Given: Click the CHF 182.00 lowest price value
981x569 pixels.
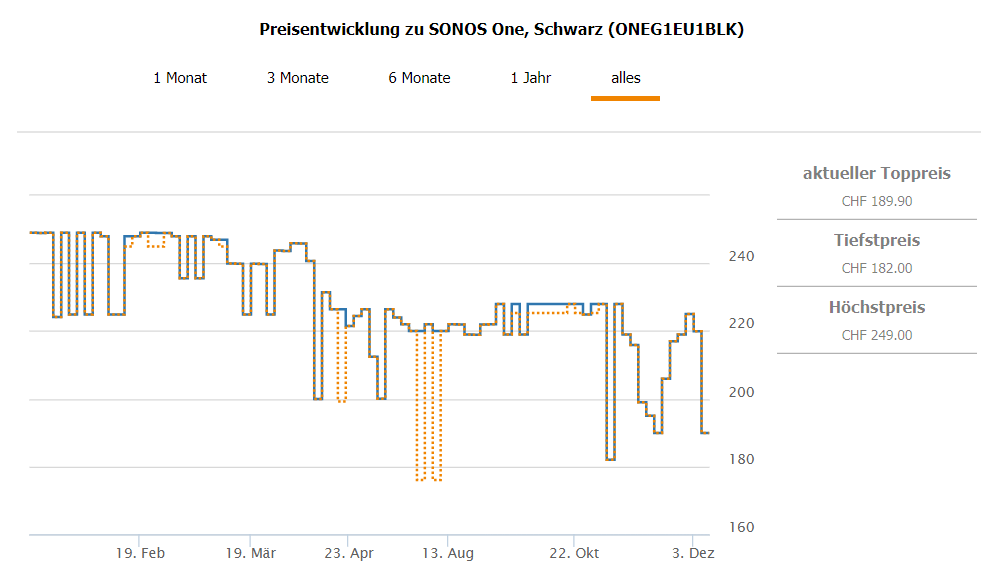Looking at the screenshot, I should [877, 268].
